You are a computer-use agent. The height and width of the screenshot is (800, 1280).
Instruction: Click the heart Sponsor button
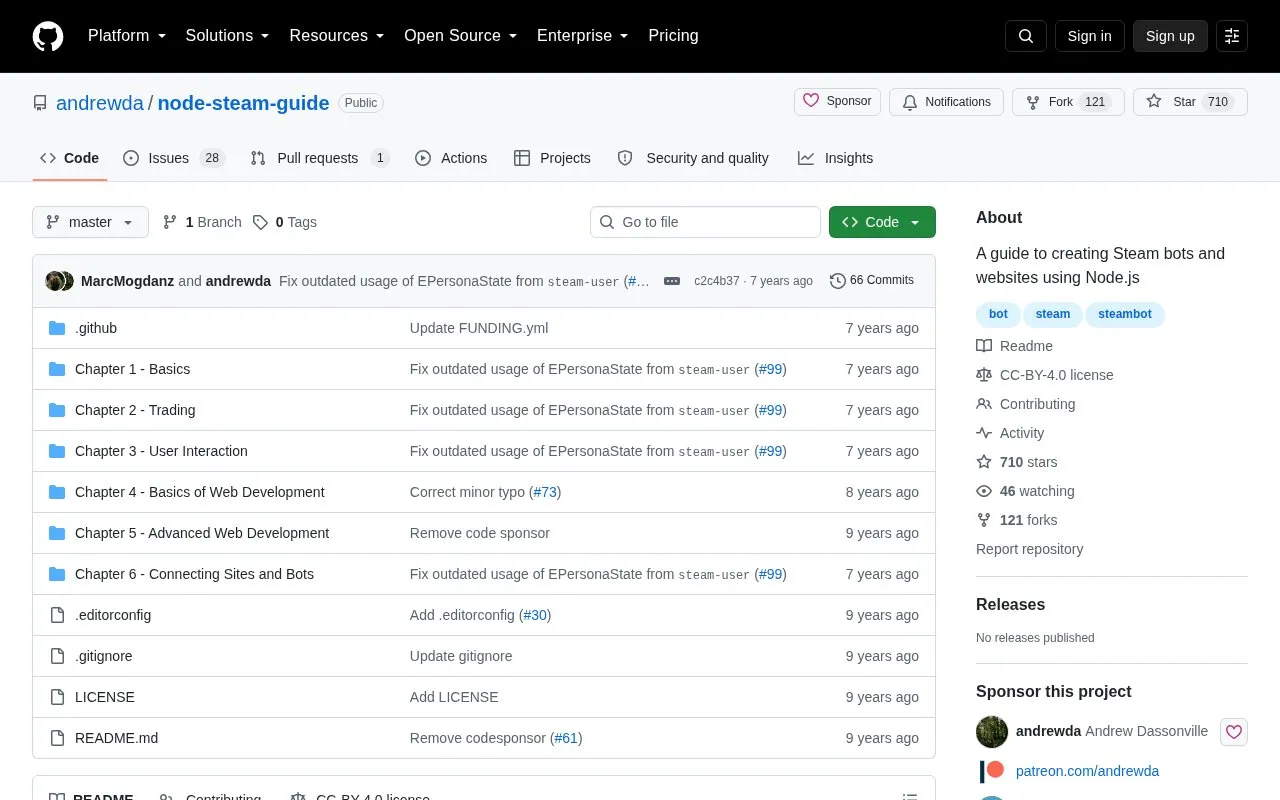pos(837,102)
